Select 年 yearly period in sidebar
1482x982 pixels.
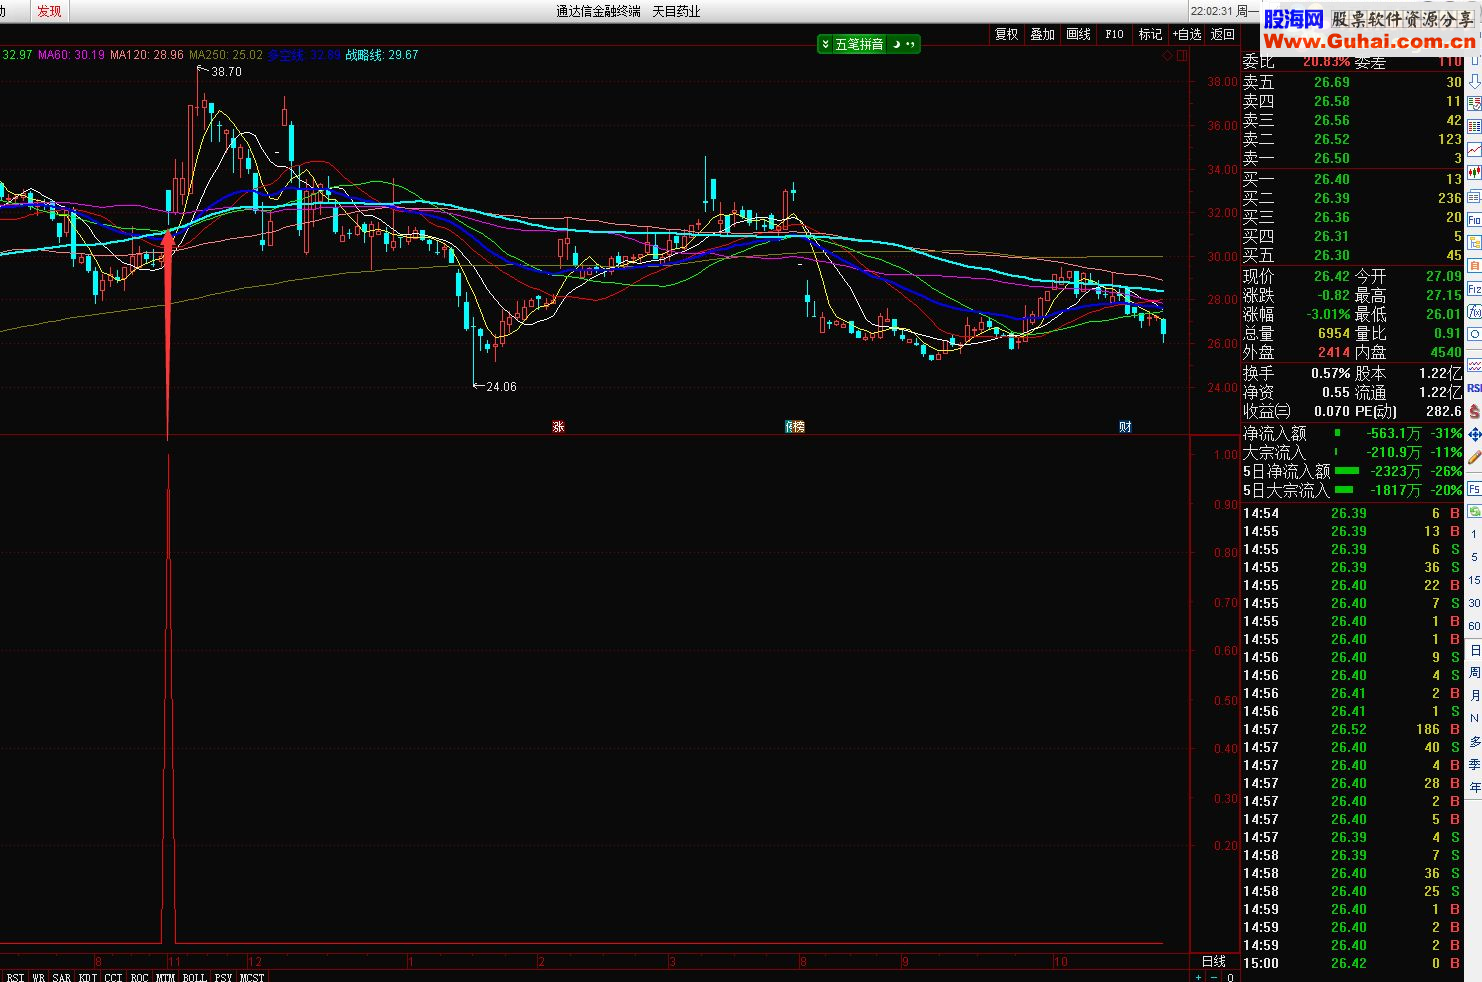tap(1474, 787)
